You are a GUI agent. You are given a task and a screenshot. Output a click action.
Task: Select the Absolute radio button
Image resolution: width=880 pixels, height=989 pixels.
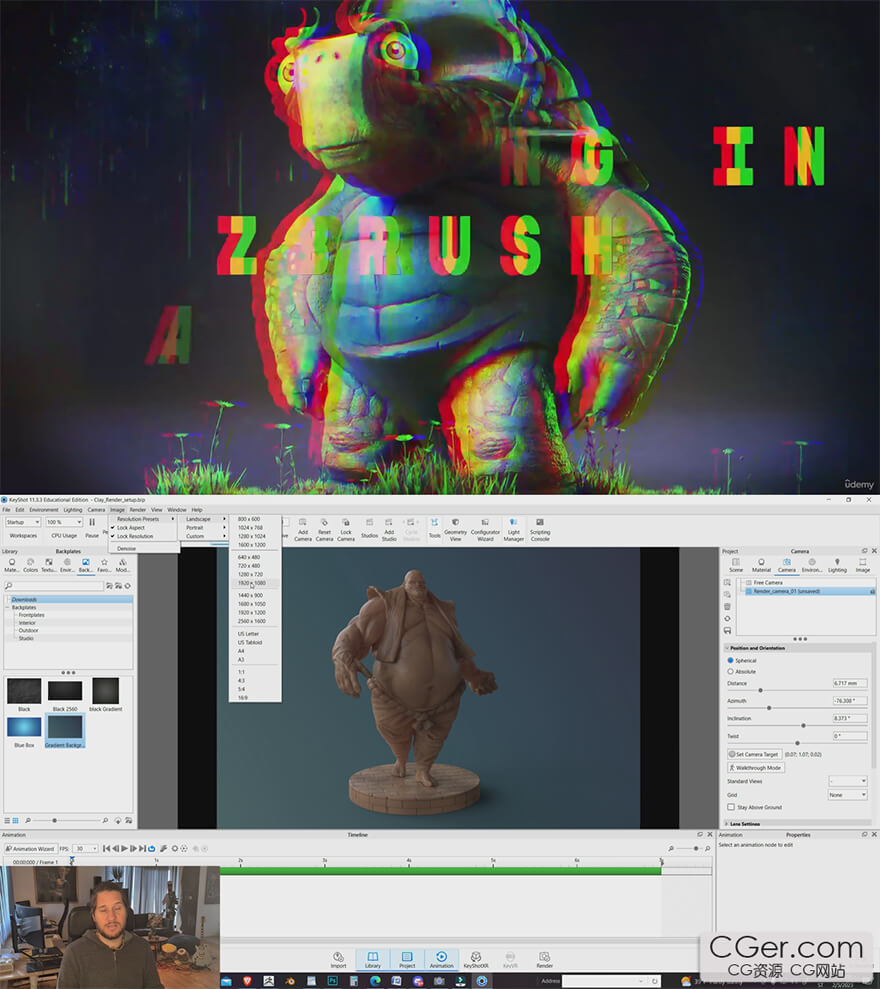click(x=730, y=671)
